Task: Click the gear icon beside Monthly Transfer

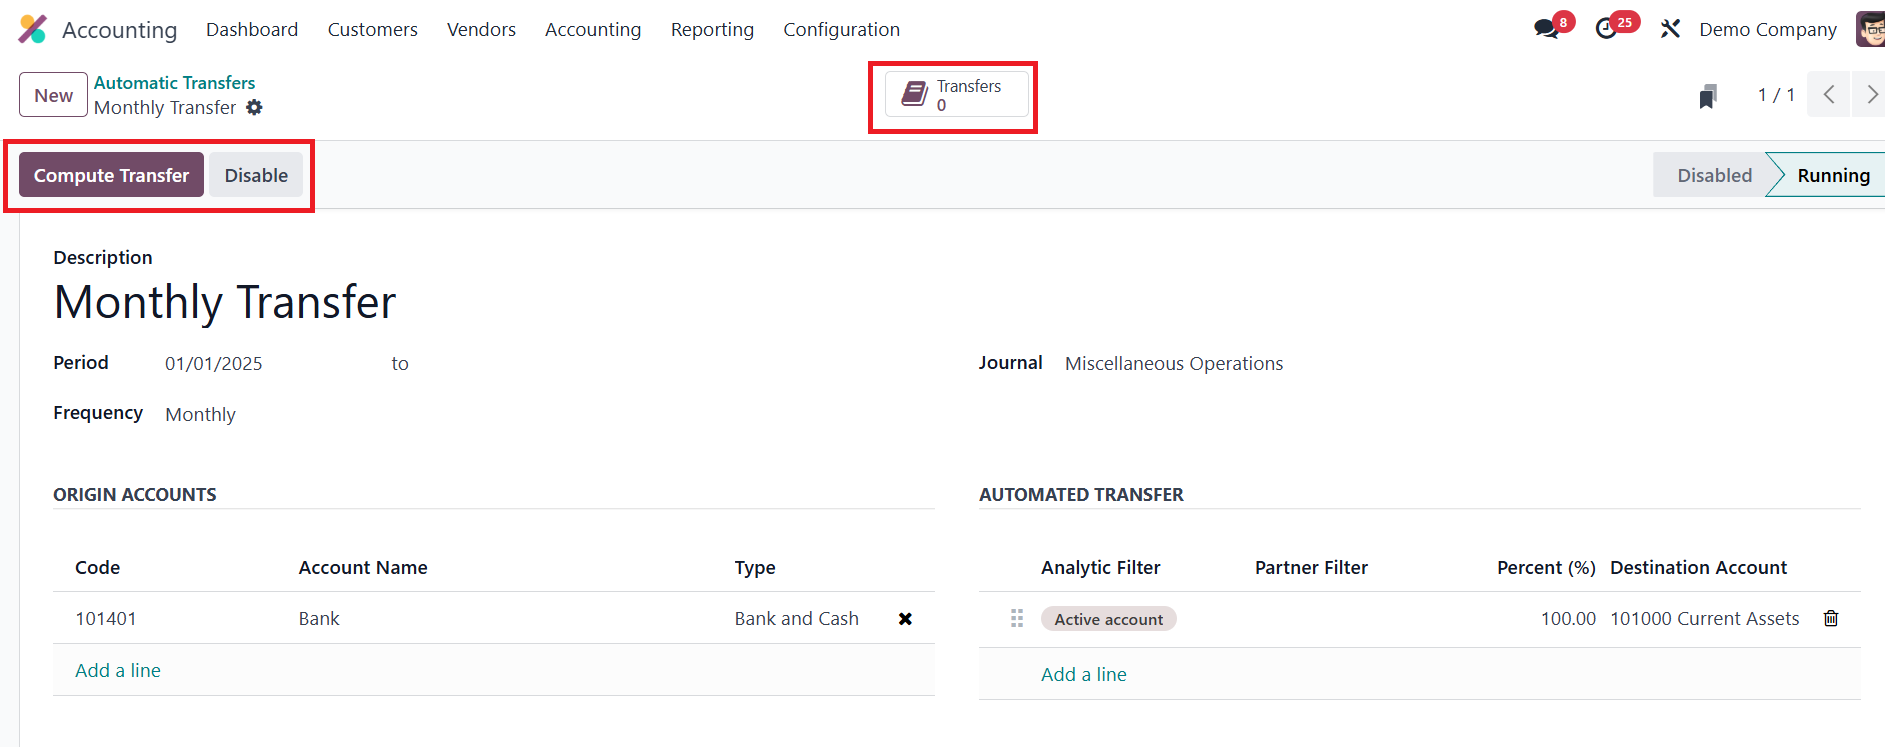Action: coord(255,107)
